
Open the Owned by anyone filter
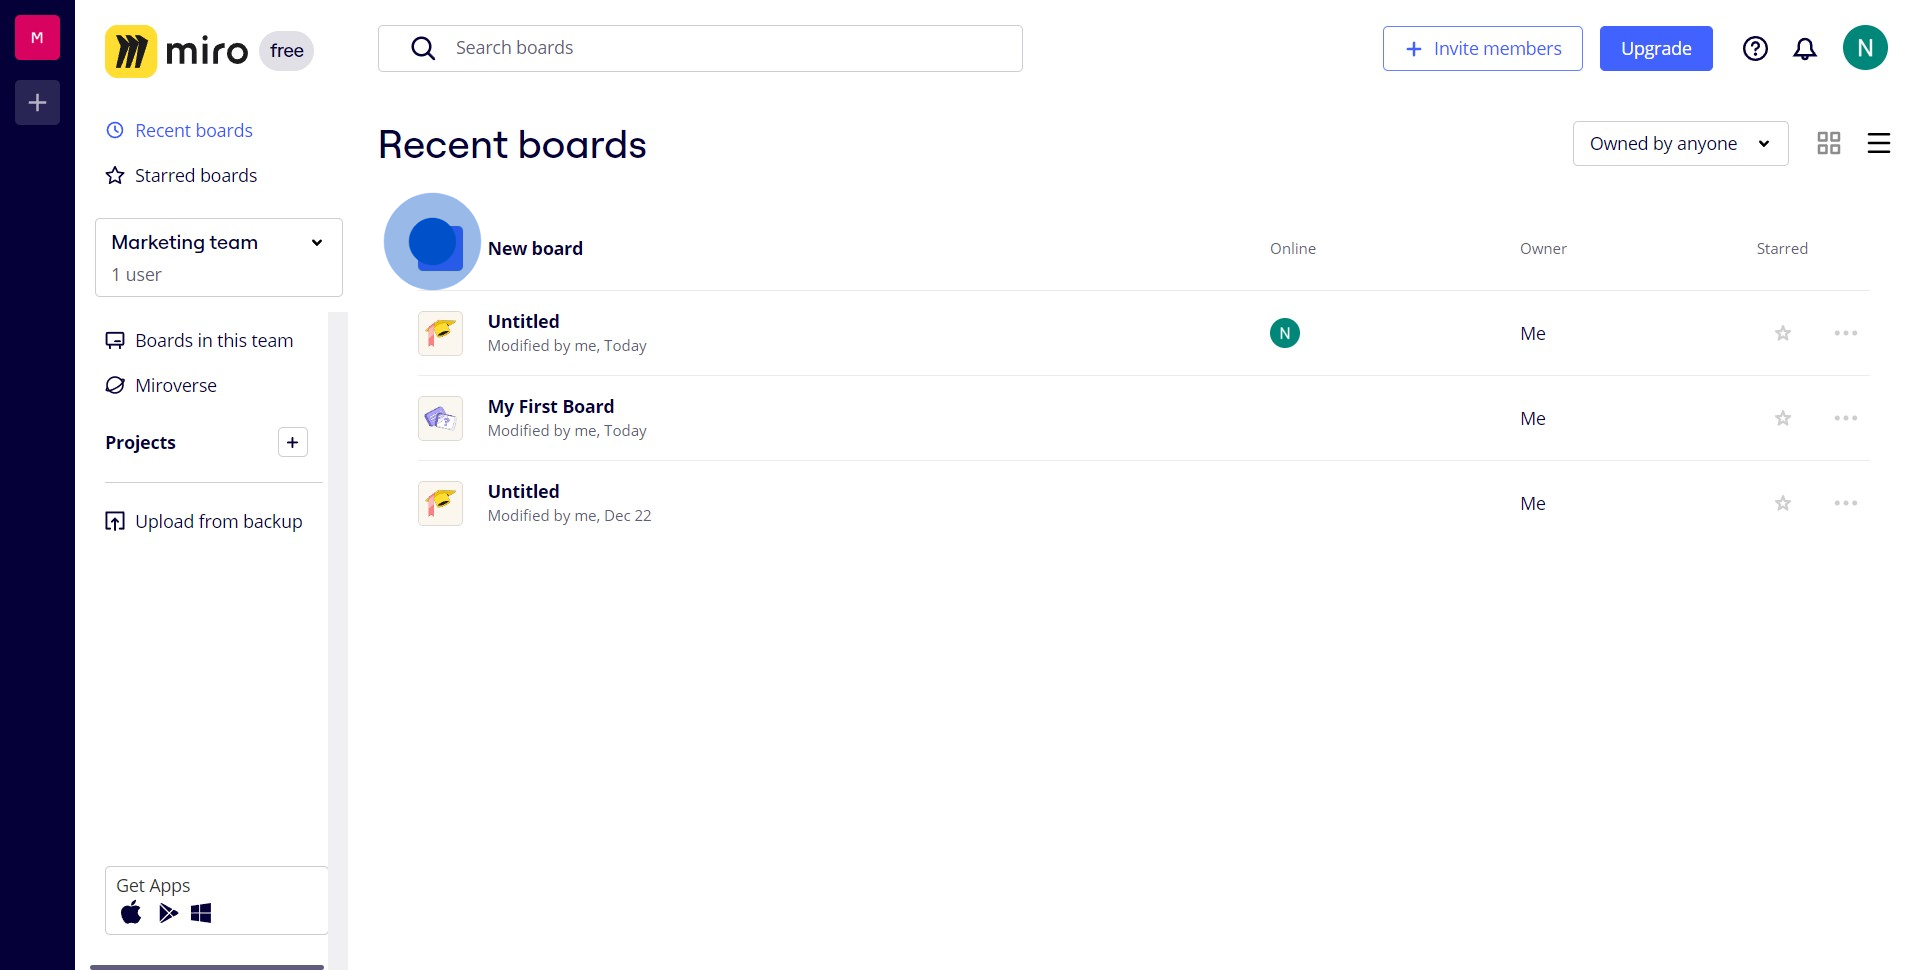tap(1680, 144)
